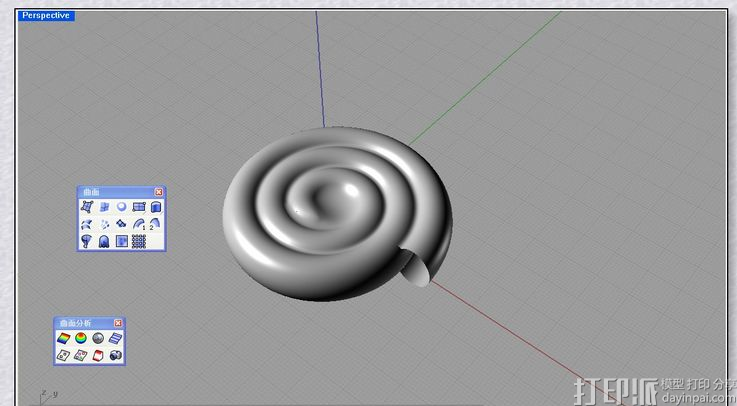The width and height of the screenshot is (737, 406).
Task: Click colored-dots sheet icon in analysis panel
Action: (x=81, y=355)
